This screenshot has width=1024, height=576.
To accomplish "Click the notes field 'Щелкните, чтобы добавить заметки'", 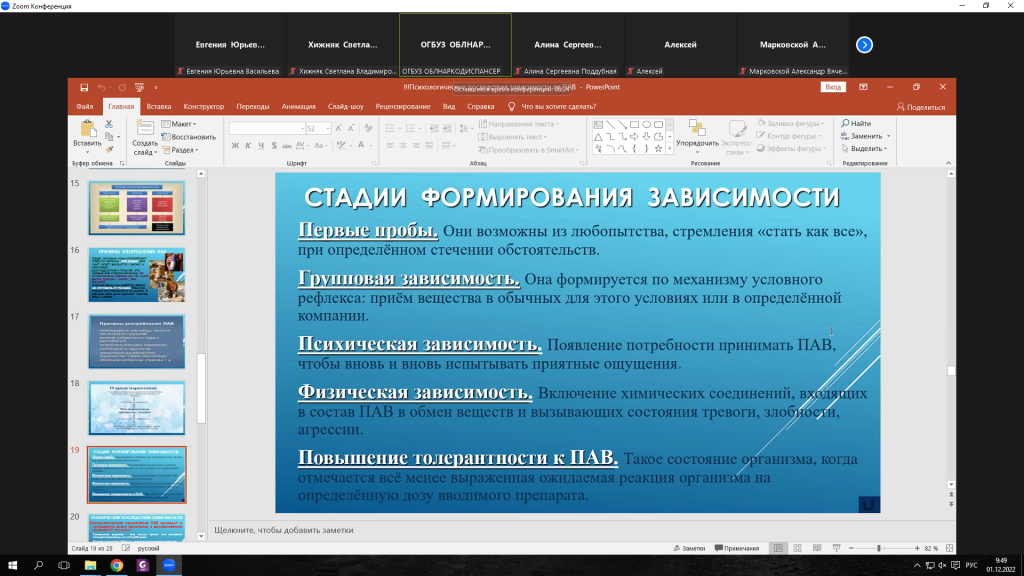I will pos(284,530).
